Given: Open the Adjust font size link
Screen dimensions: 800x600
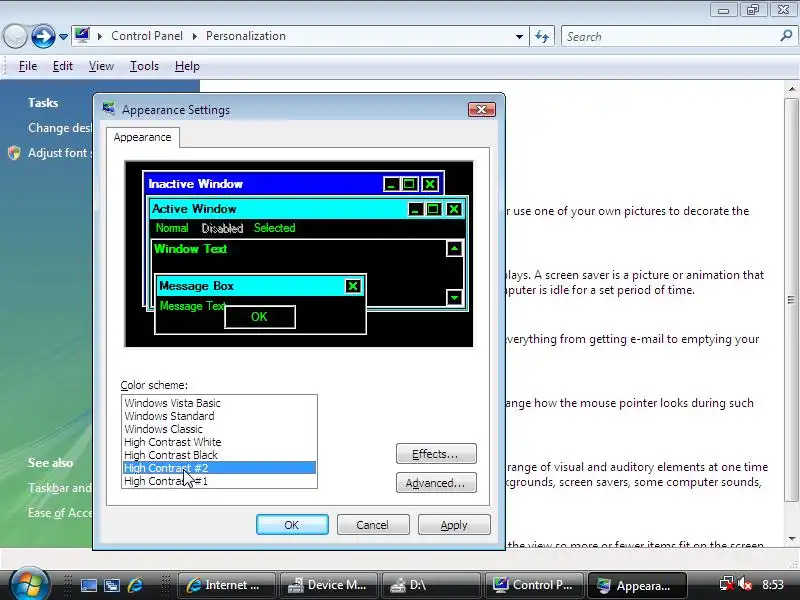Looking at the screenshot, I should coord(60,153).
